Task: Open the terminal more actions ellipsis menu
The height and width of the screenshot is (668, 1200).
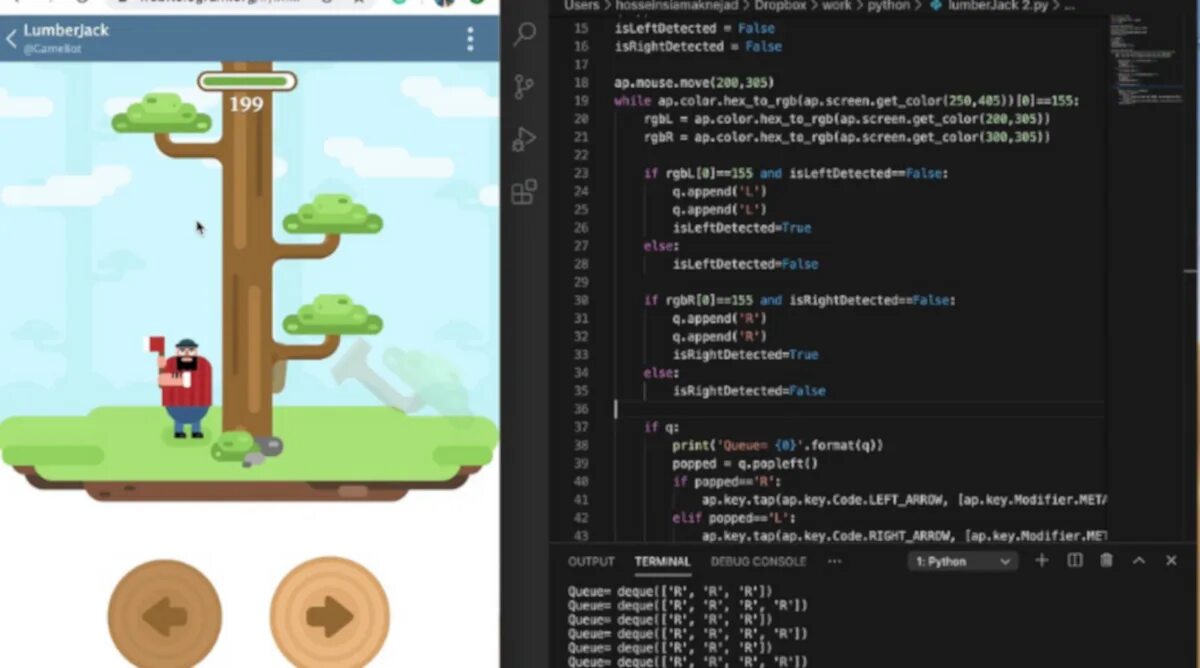Action: click(835, 560)
